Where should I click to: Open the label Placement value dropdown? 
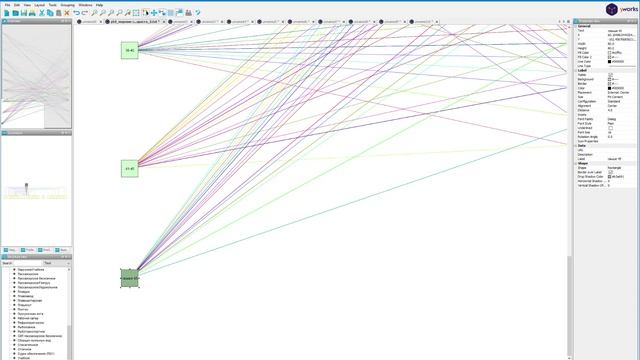click(x=621, y=93)
